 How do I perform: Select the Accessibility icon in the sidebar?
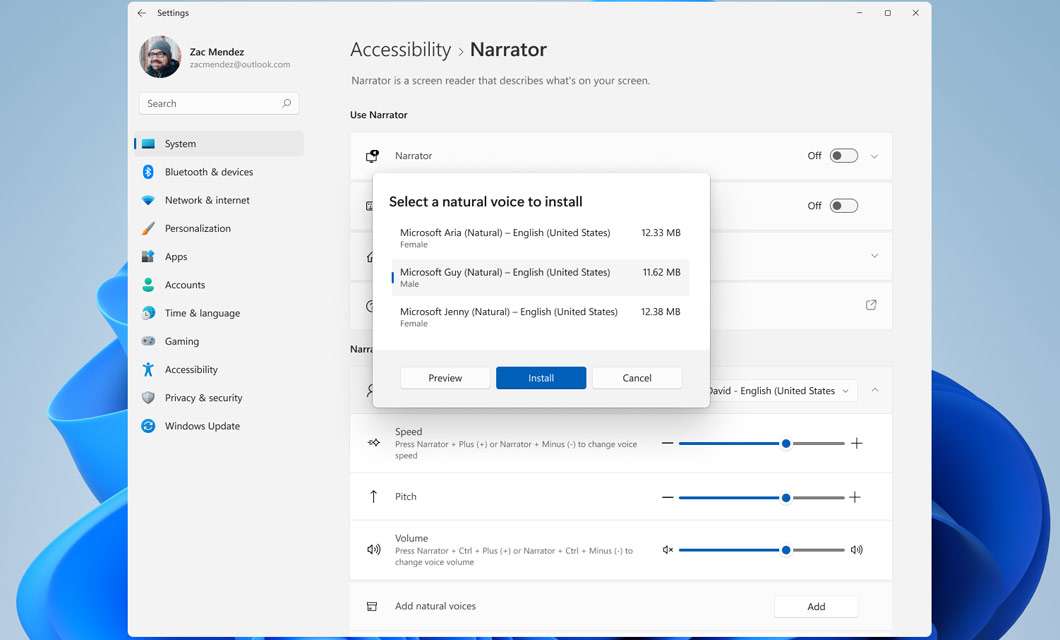click(148, 369)
